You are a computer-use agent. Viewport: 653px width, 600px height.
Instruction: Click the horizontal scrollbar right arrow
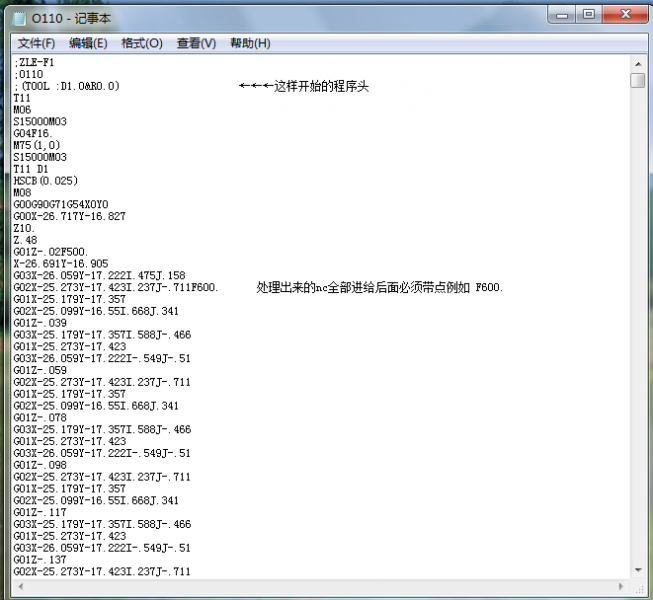tap(621, 587)
